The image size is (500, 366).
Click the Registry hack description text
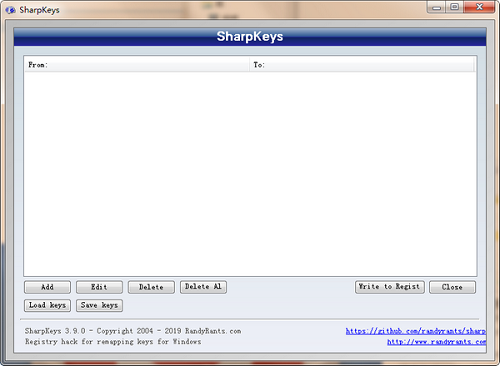(113, 342)
